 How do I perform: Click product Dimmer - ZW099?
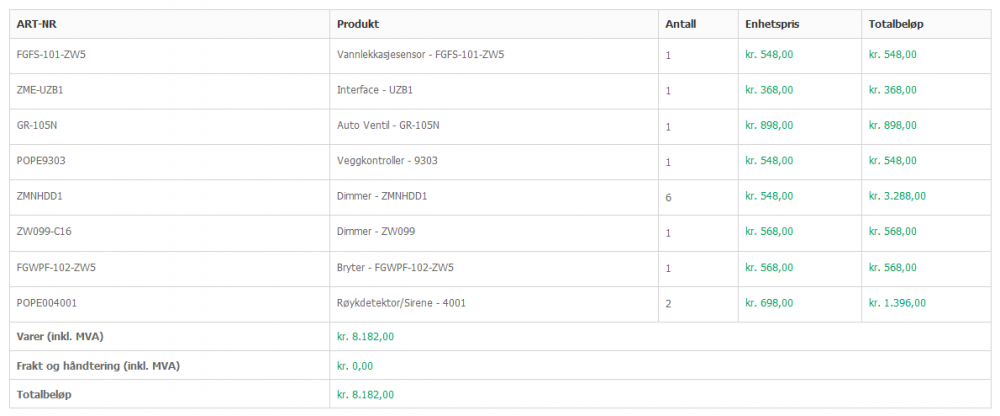pyautogui.click(x=376, y=232)
